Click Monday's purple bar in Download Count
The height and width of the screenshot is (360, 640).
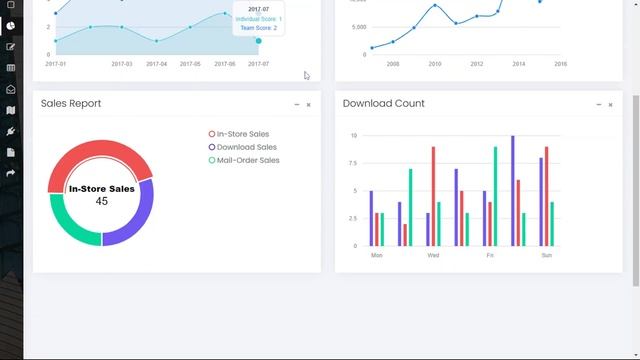click(x=371, y=218)
